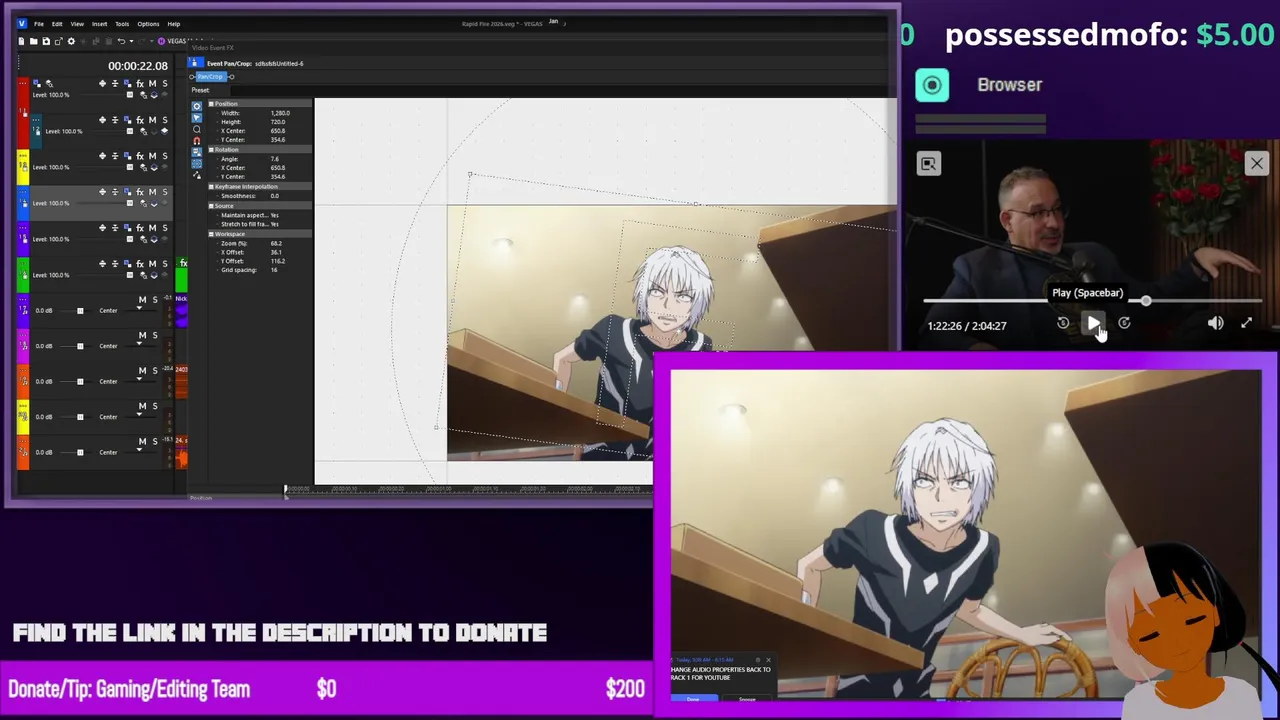
Task: Click the Pan/Crop chain node
Action: point(210,77)
